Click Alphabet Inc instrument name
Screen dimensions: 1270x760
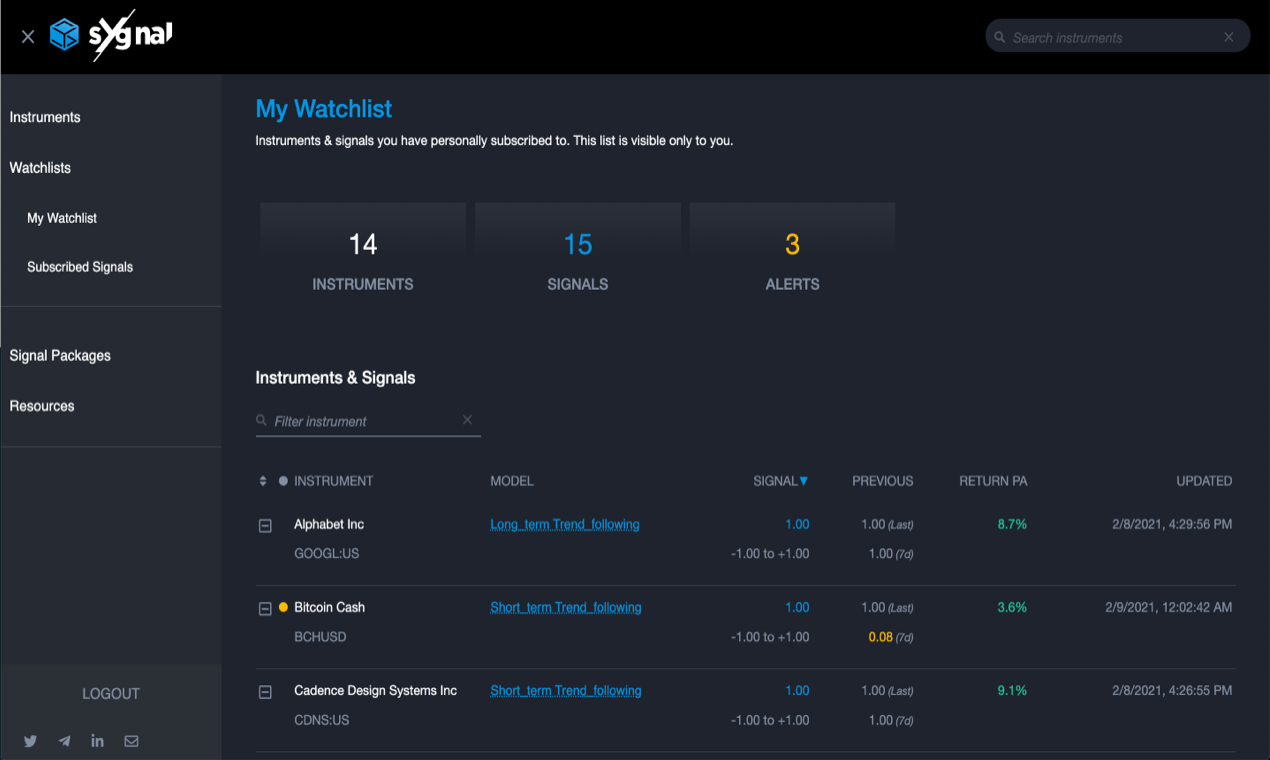(329, 524)
